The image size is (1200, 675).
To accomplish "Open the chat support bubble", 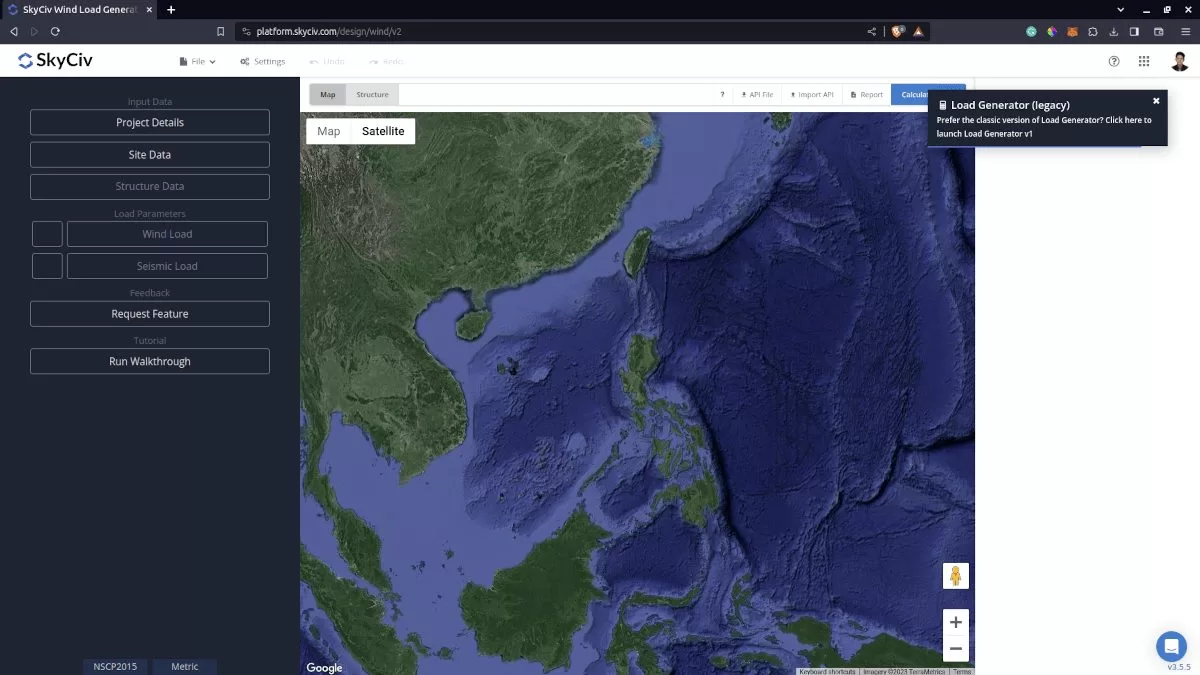I will 1171,646.
